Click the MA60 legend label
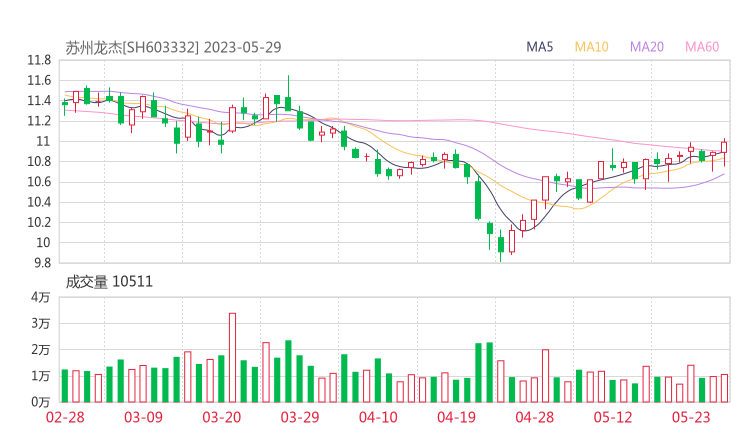 tap(702, 47)
